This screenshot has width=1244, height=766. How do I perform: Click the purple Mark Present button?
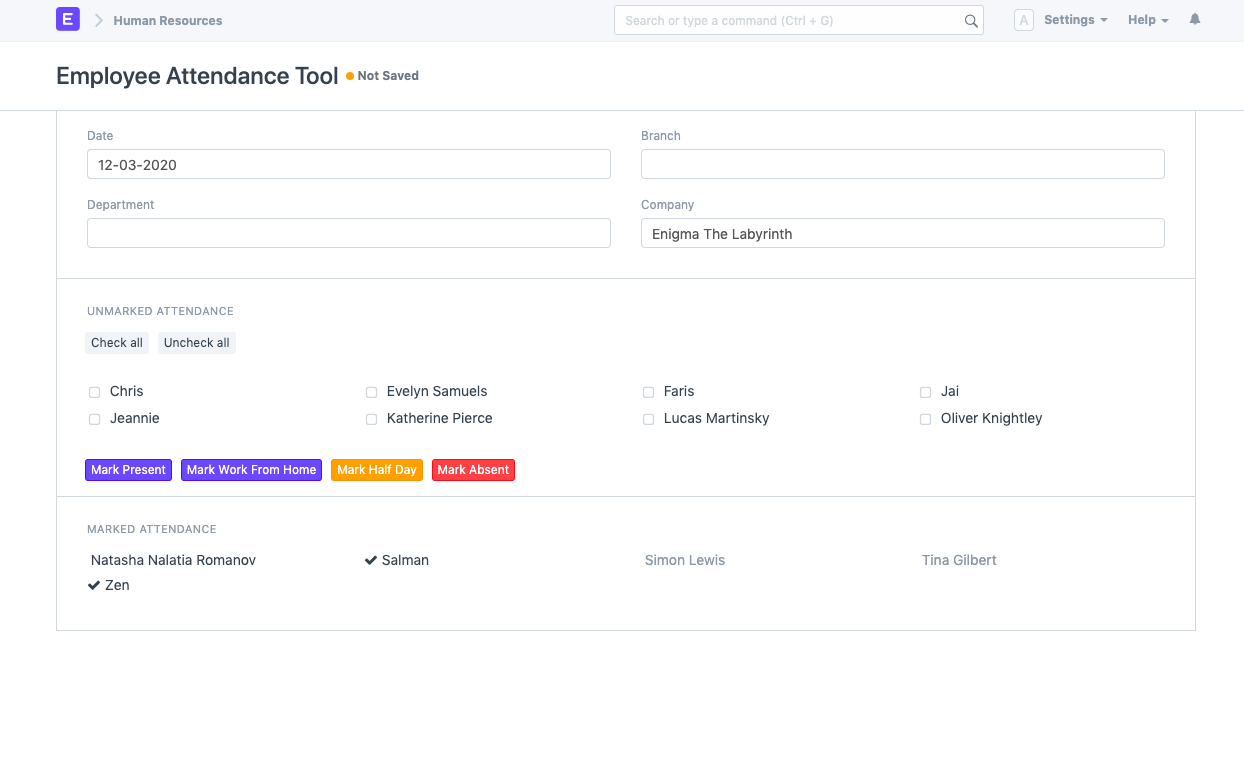(128, 470)
